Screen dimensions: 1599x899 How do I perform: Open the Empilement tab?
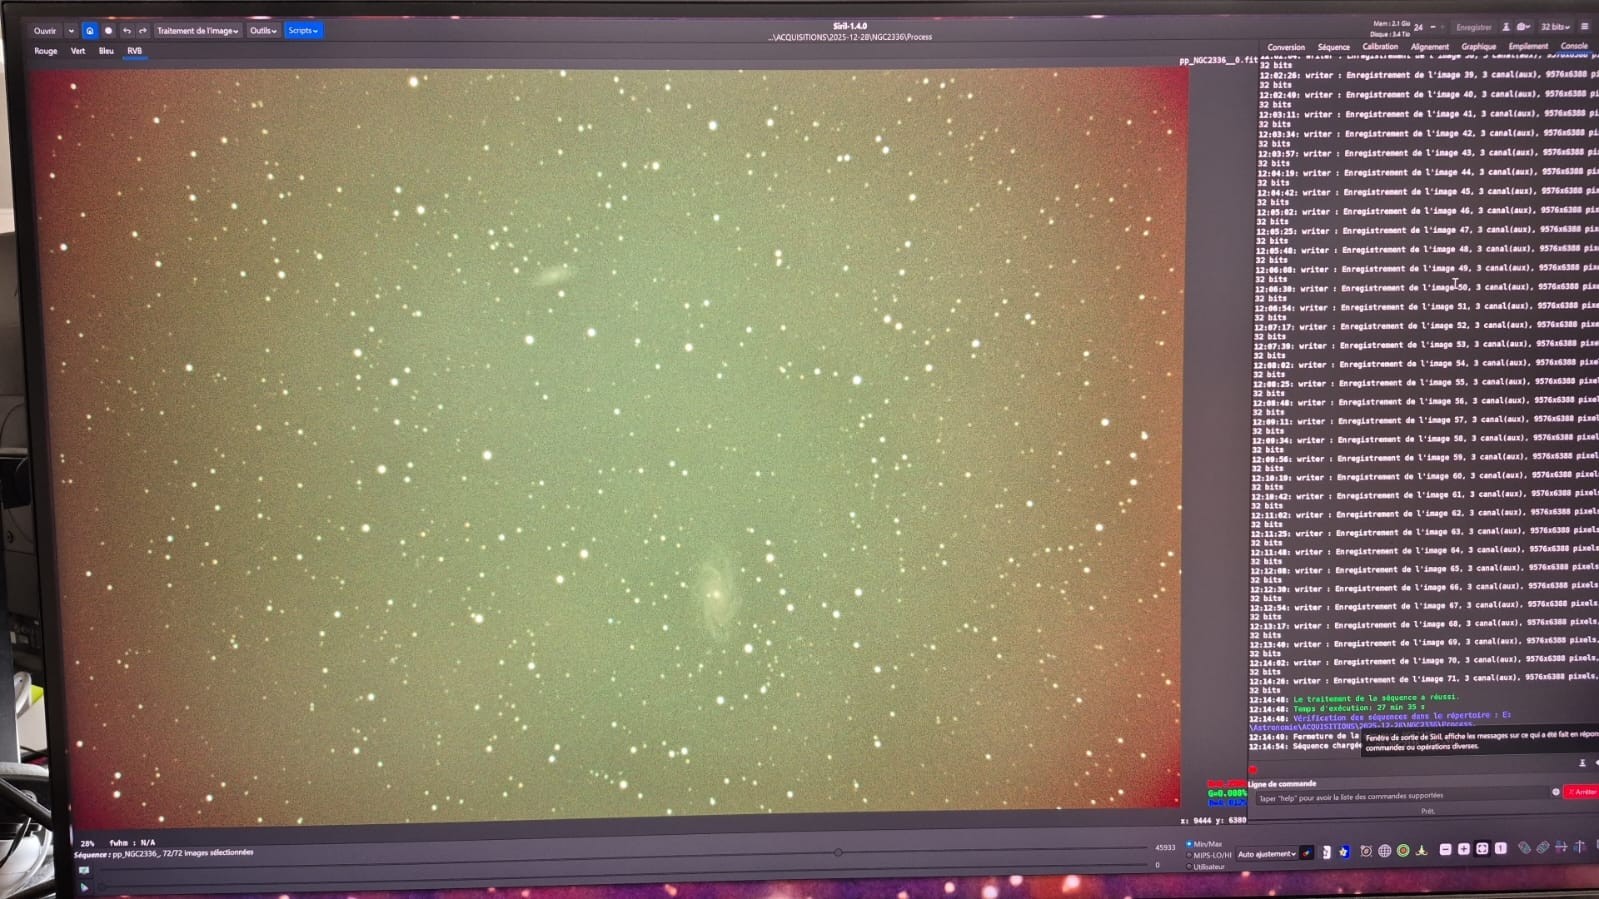click(x=1528, y=46)
